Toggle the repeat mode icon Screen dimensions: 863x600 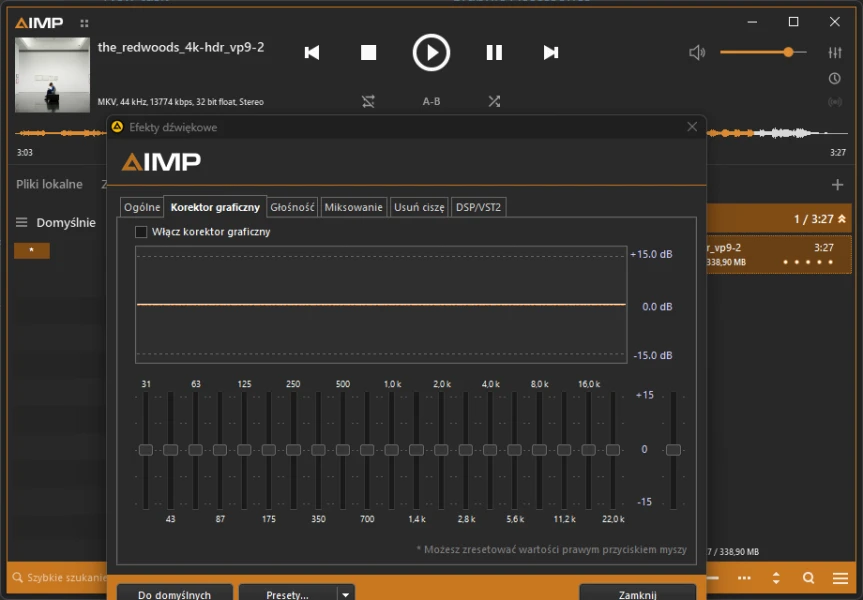click(x=368, y=101)
